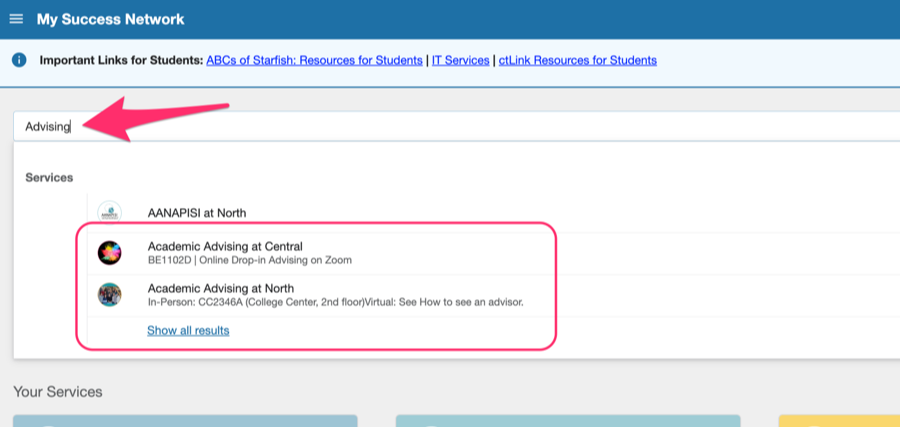Click Show all results link
Viewport: 900px width, 427px height.
[188, 331]
